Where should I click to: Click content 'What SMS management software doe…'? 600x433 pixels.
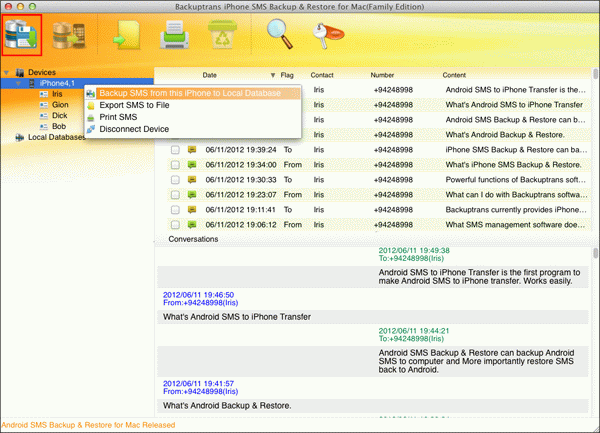pyautogui.click(x=515, y=225)
